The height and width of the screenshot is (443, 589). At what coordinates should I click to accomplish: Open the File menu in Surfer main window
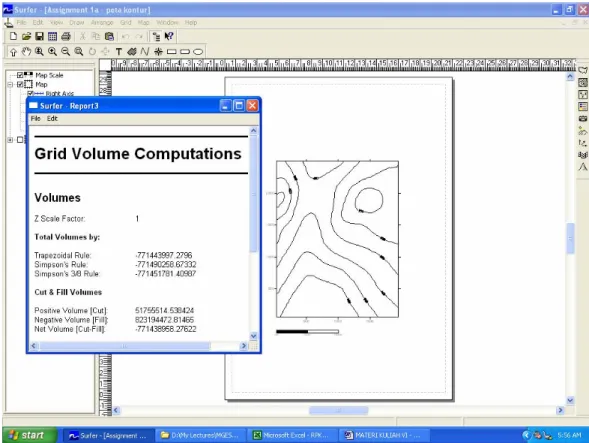pos(21,23)
